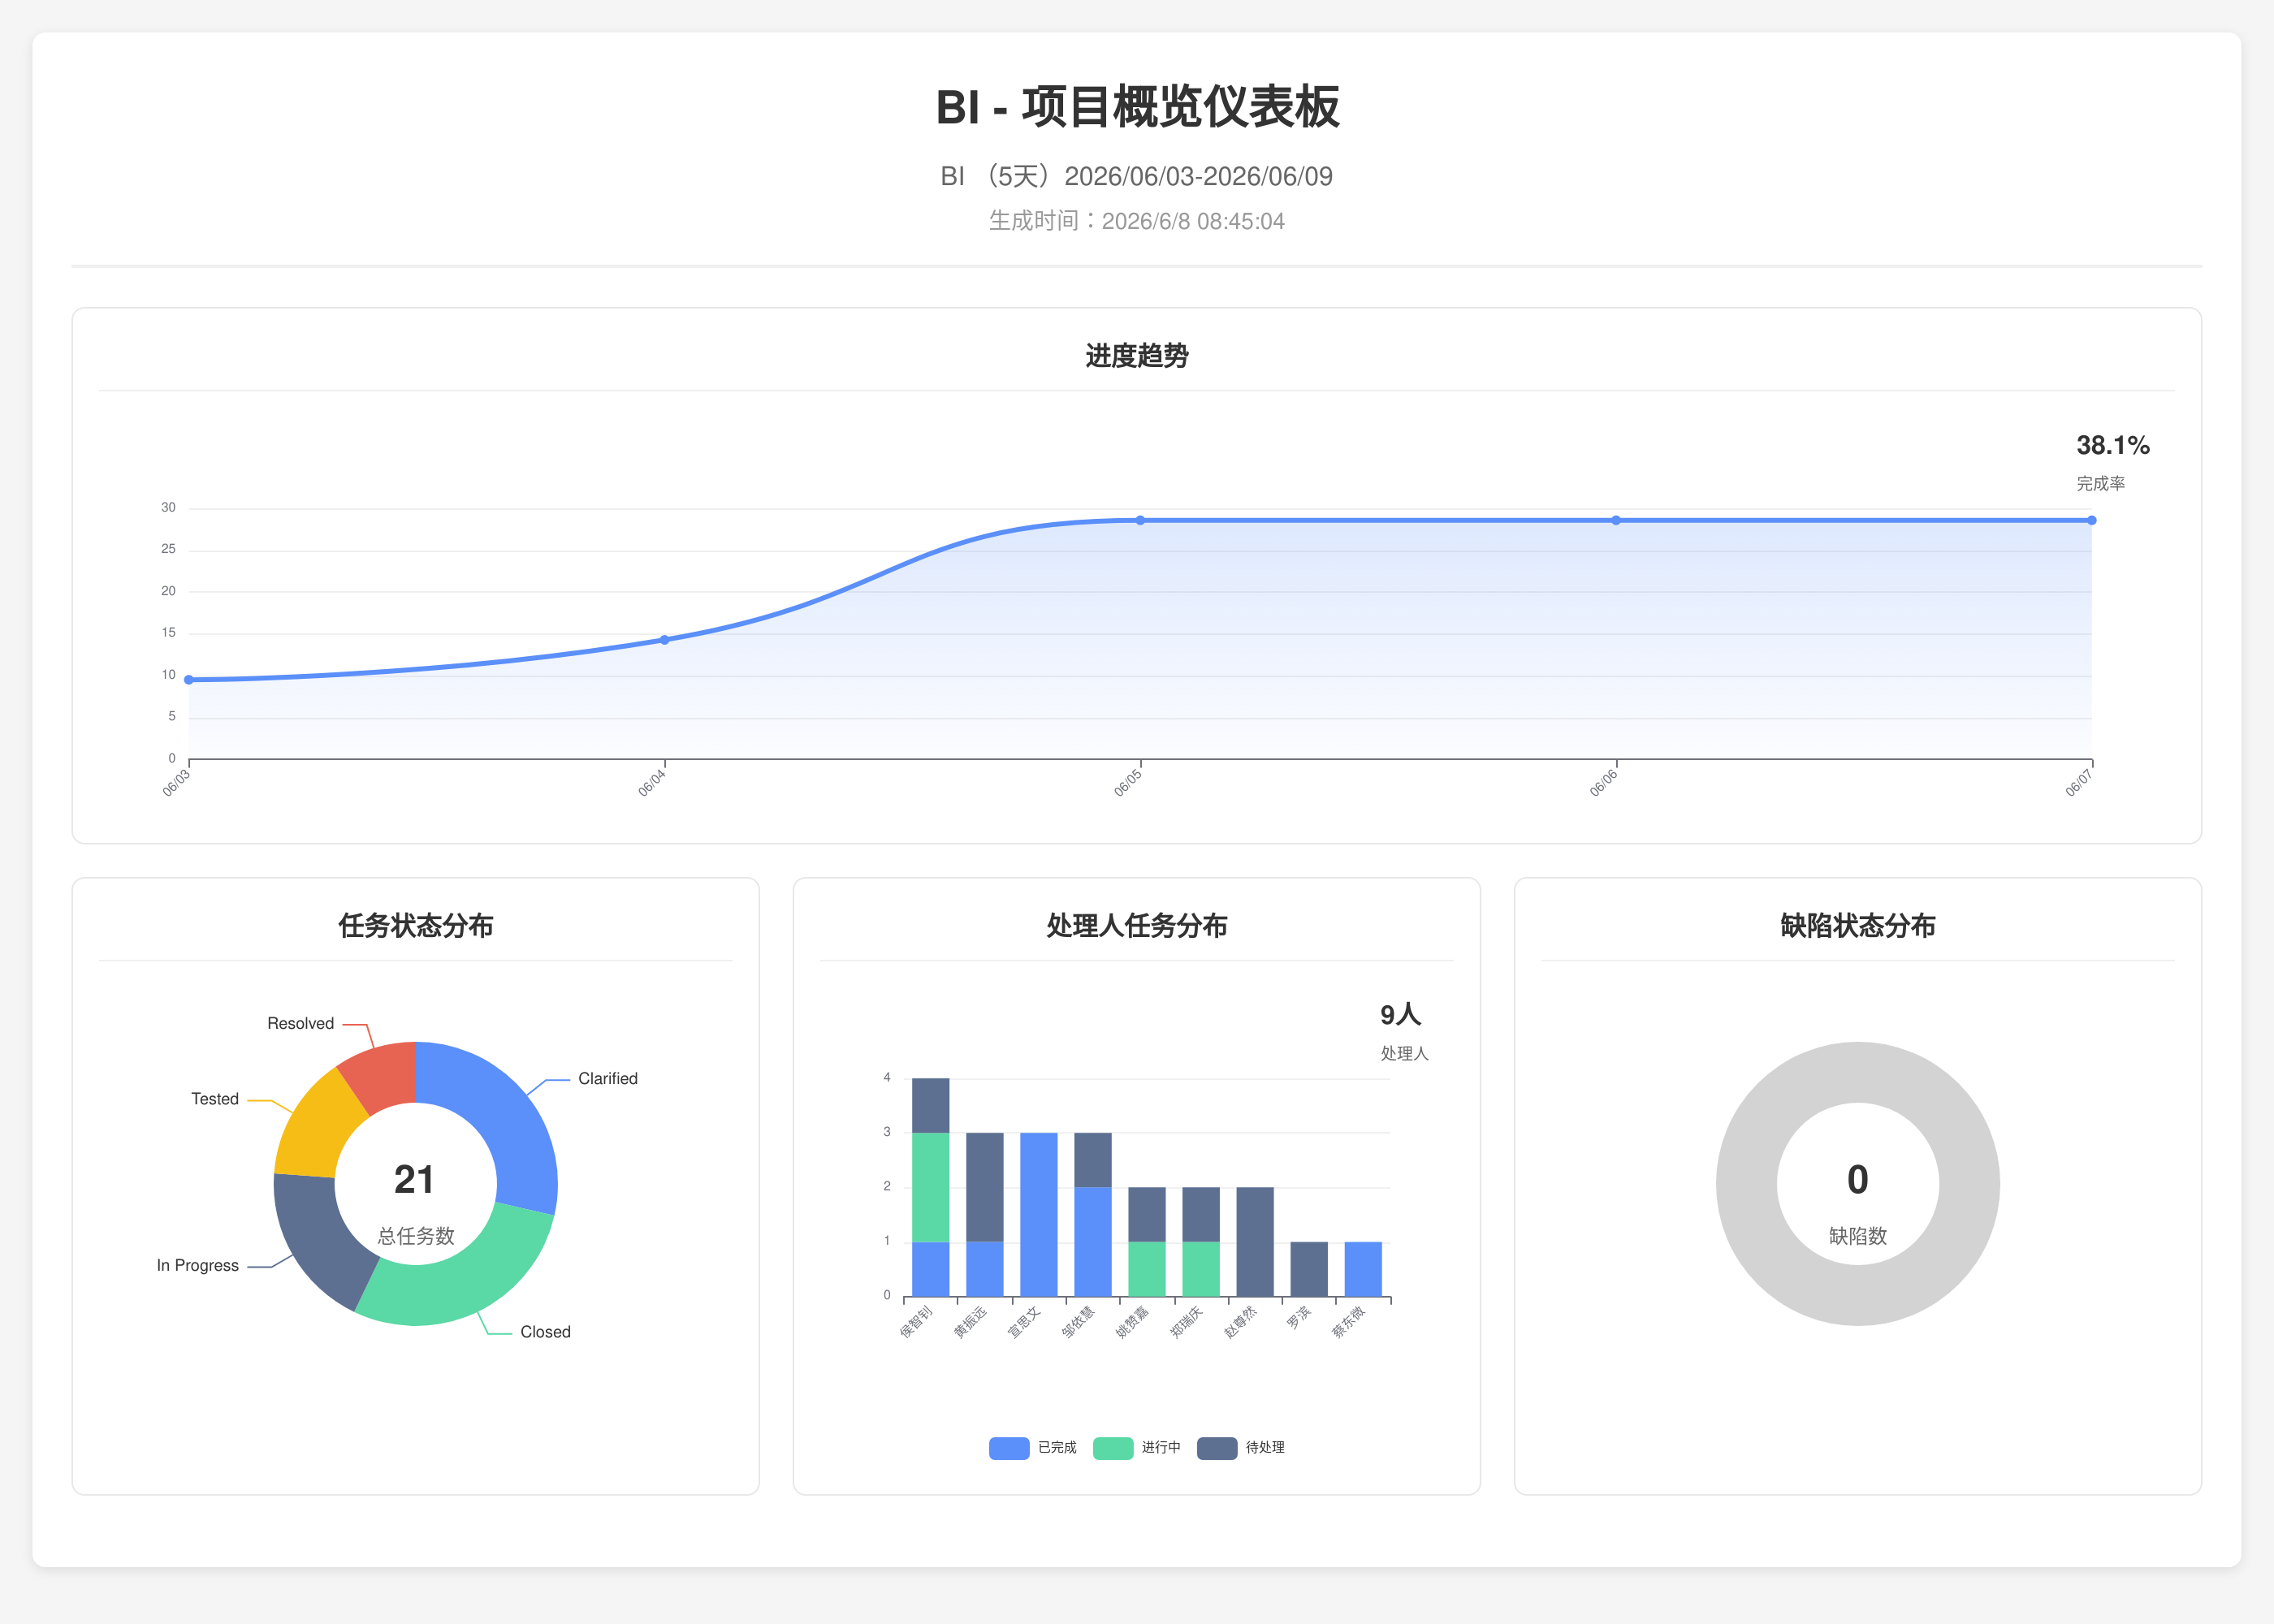Click the 罗滨 axis name label
This screenshot has height=1624, width=2274.
pos(1298,1317)
